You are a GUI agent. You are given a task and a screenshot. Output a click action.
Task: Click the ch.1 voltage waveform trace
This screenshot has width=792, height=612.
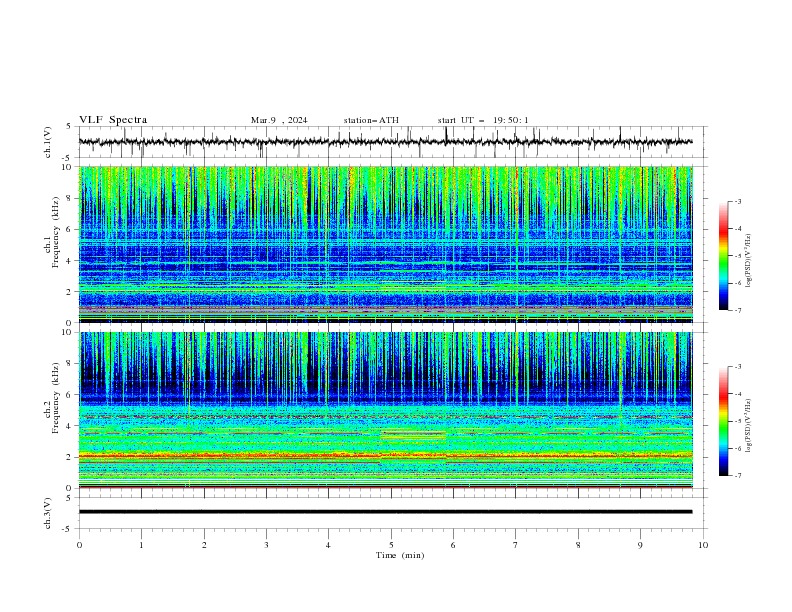click(385, 142)
